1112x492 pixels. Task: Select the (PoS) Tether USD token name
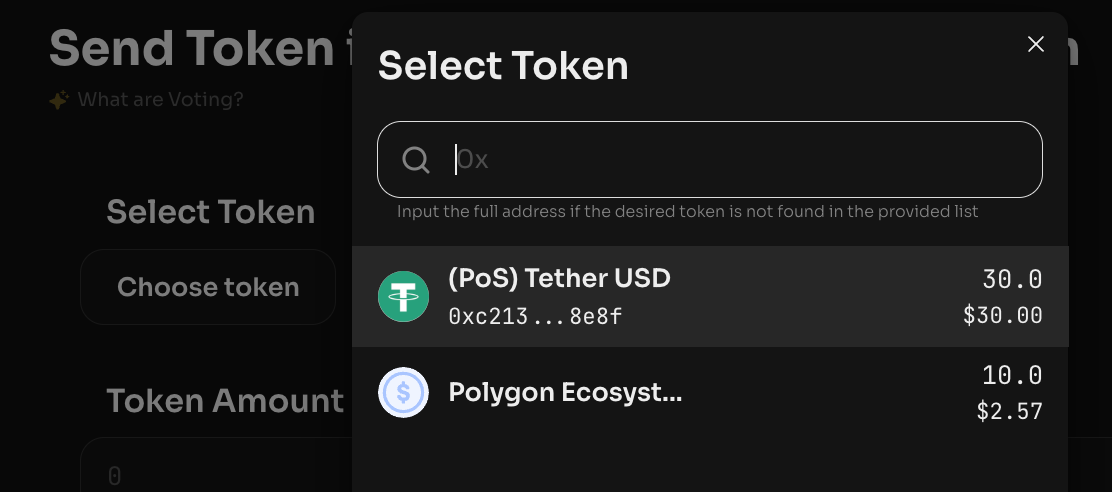click(559, 278)
